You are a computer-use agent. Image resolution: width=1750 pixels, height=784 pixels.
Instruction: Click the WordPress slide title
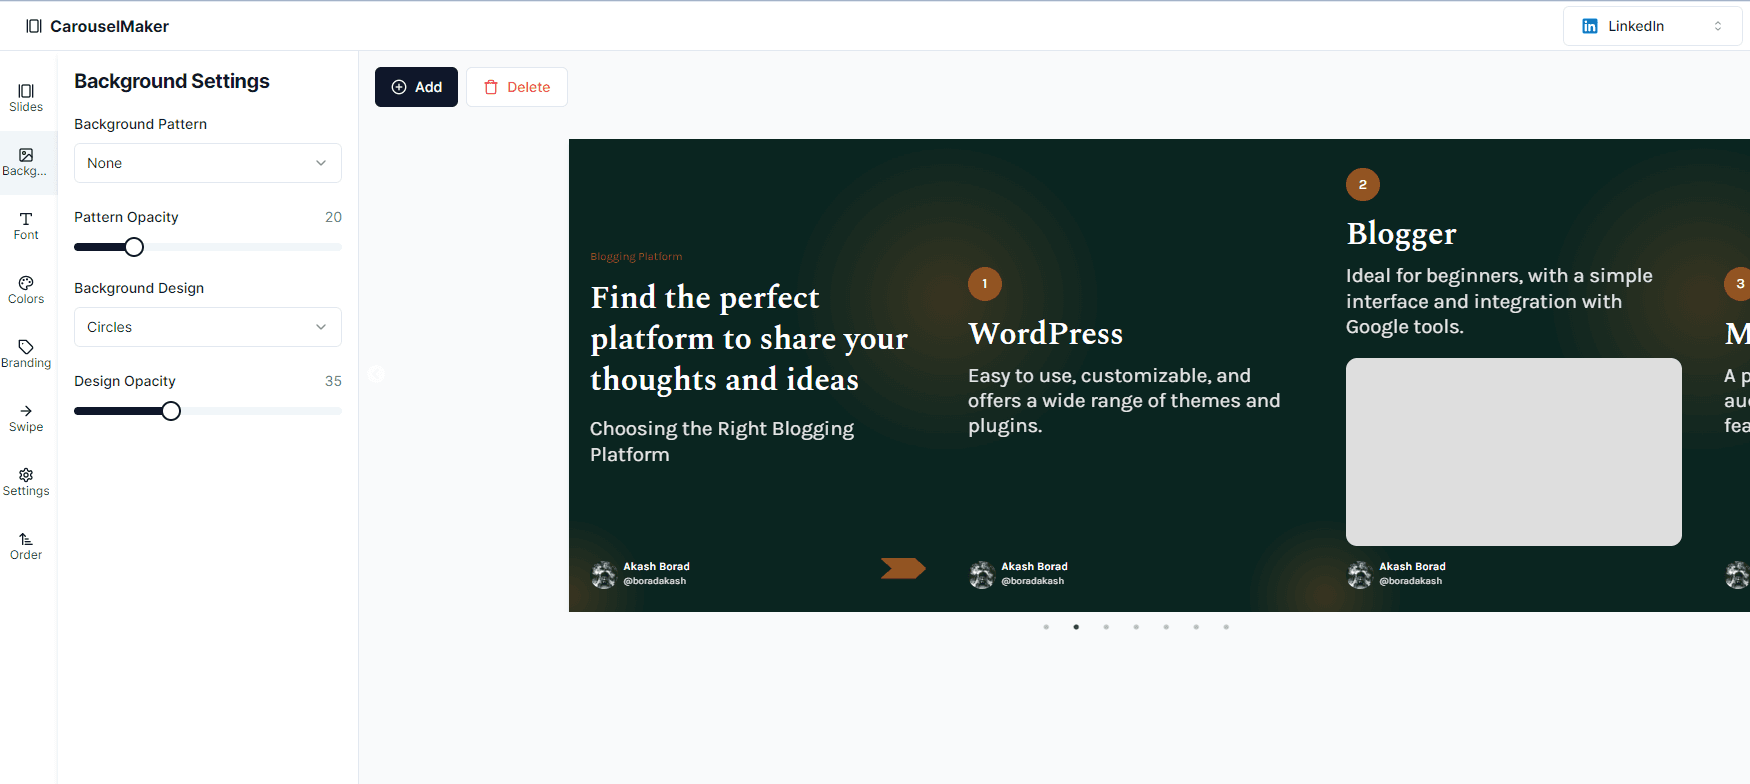tap(1045, 334)
